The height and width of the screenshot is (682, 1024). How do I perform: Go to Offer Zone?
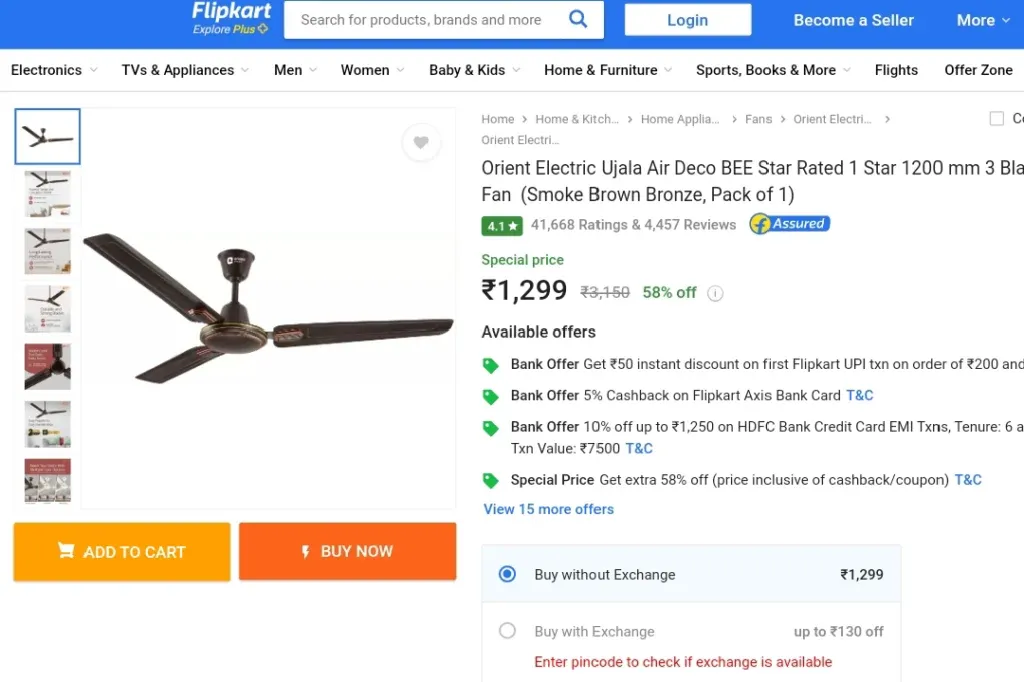(978, 70)
